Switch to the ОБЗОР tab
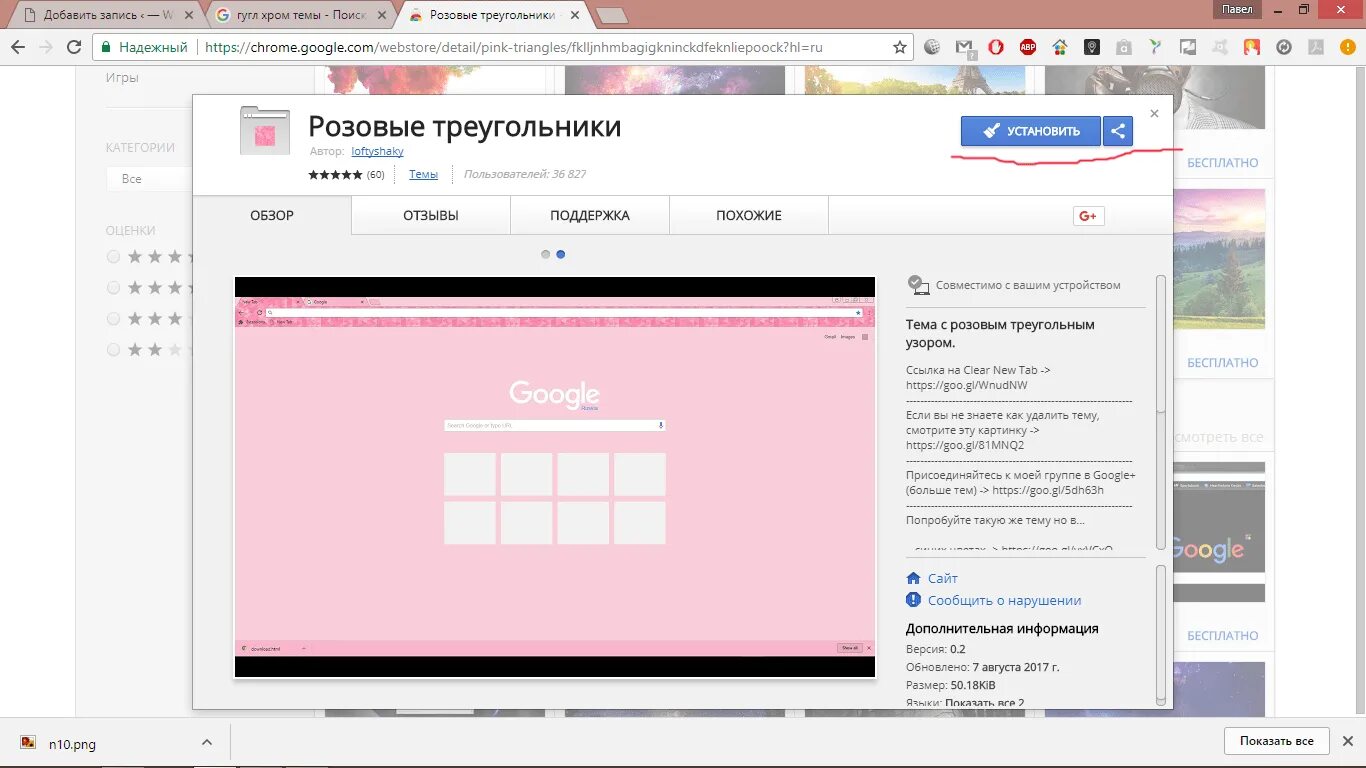The image size is (1366, 768). [x=272, y=216]
